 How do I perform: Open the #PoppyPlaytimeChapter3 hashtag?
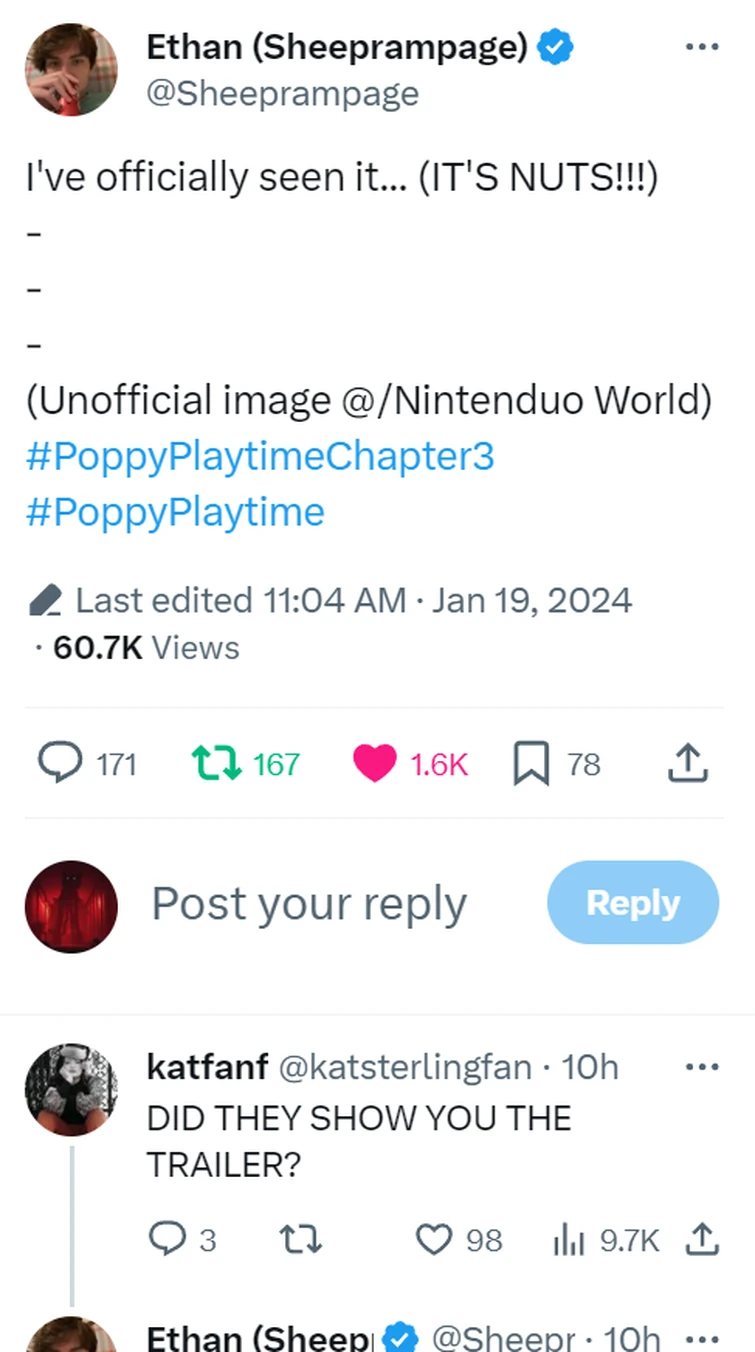click(x=260, y=456)
